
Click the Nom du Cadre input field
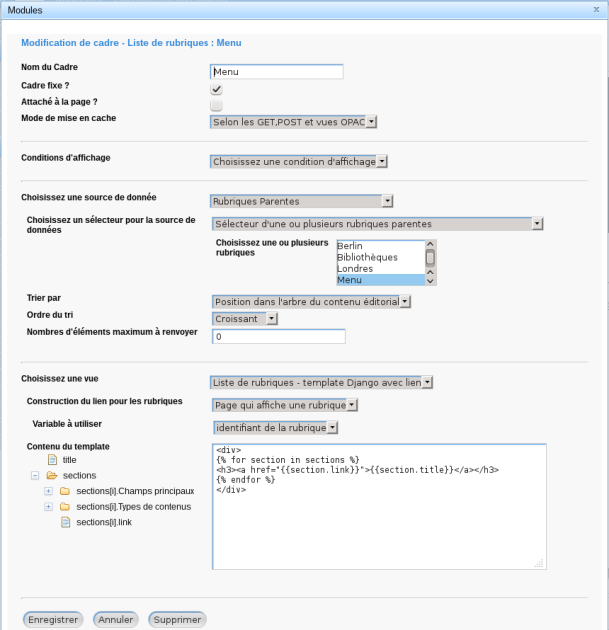(276, 72)
